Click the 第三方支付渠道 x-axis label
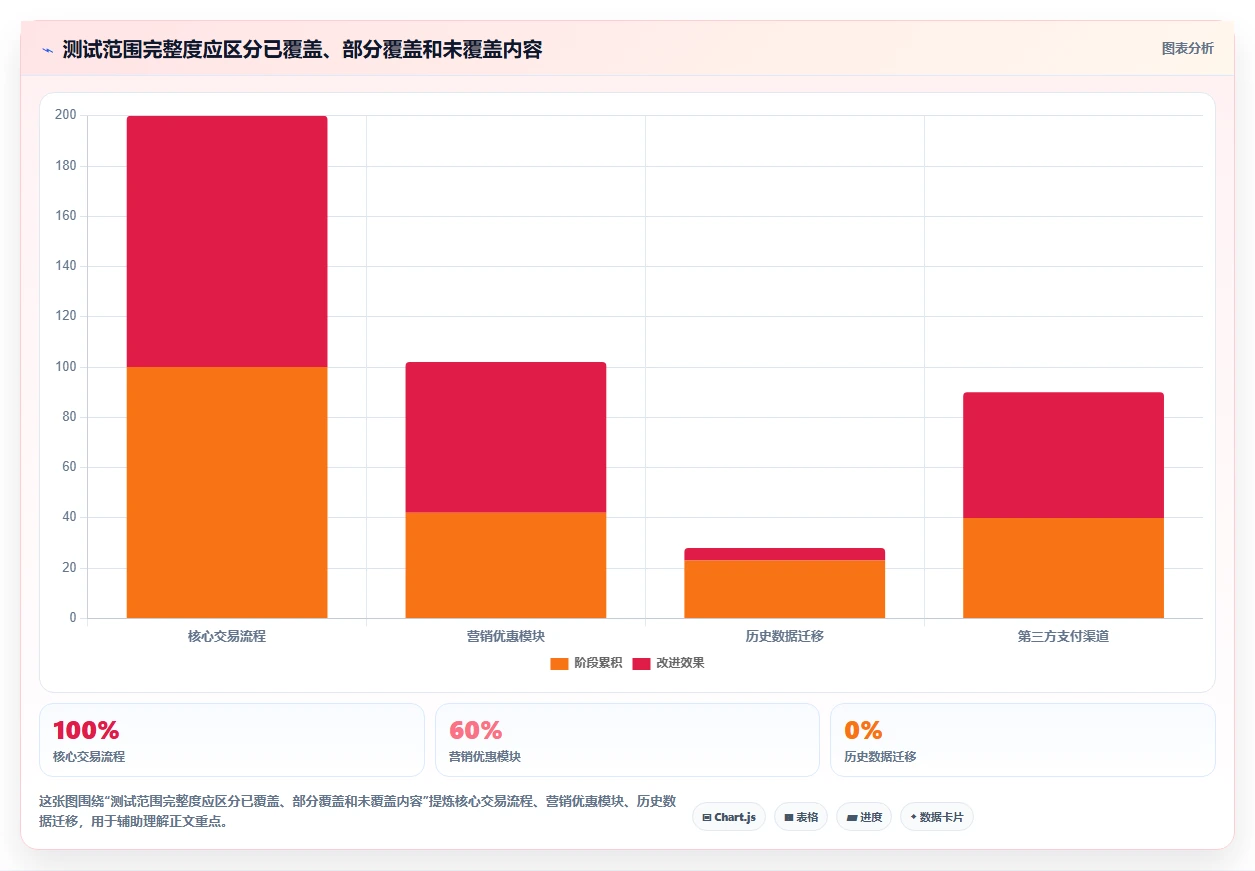The width and height of the screenshot is (1255, 871). point(1064,636)
